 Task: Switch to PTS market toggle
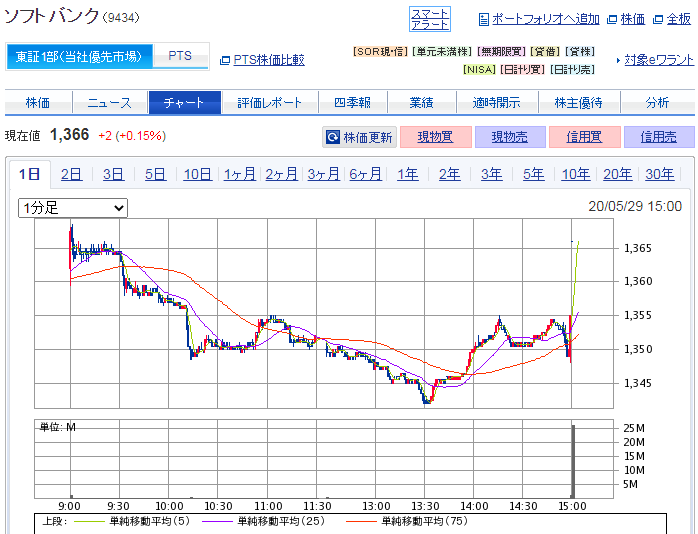(x=180, y=57)
